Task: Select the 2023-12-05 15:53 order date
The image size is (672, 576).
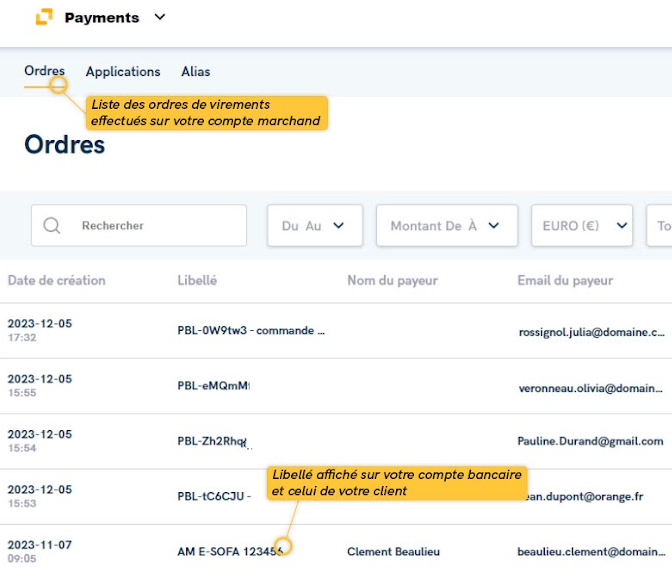Action: point(40,496)
